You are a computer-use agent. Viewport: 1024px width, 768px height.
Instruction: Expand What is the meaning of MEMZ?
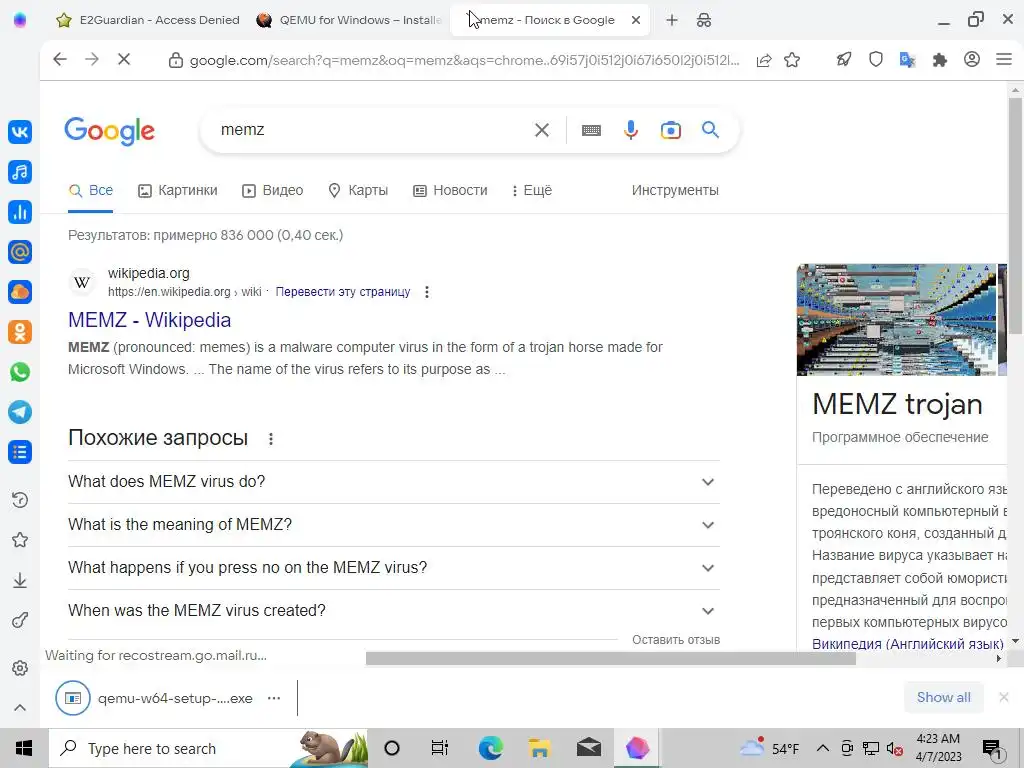(x=394, y=525)
